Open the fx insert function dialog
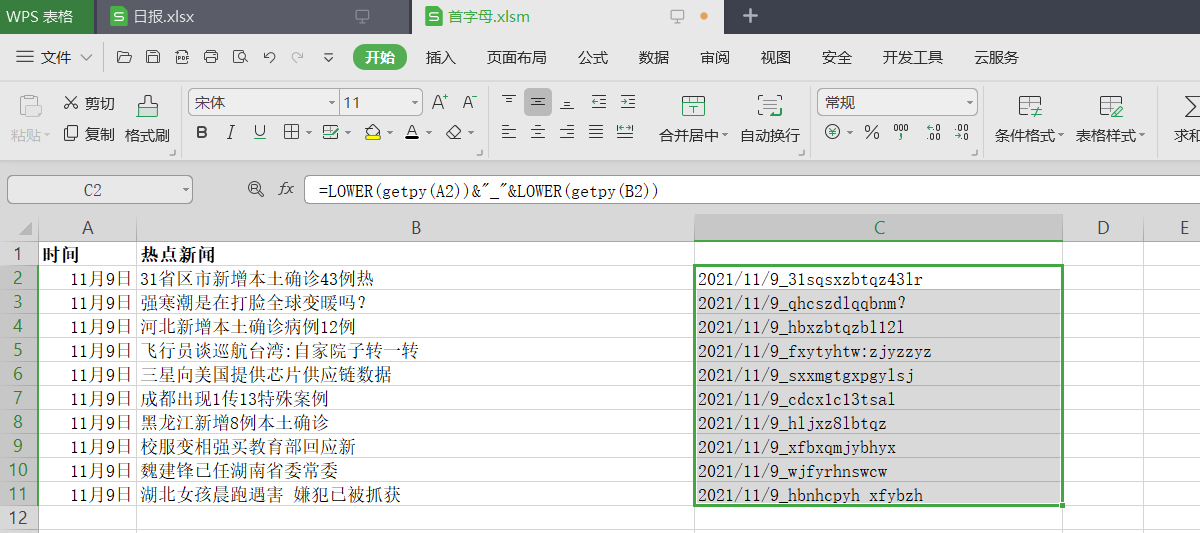Screen dimensions: 1200x533 (286, 189)
